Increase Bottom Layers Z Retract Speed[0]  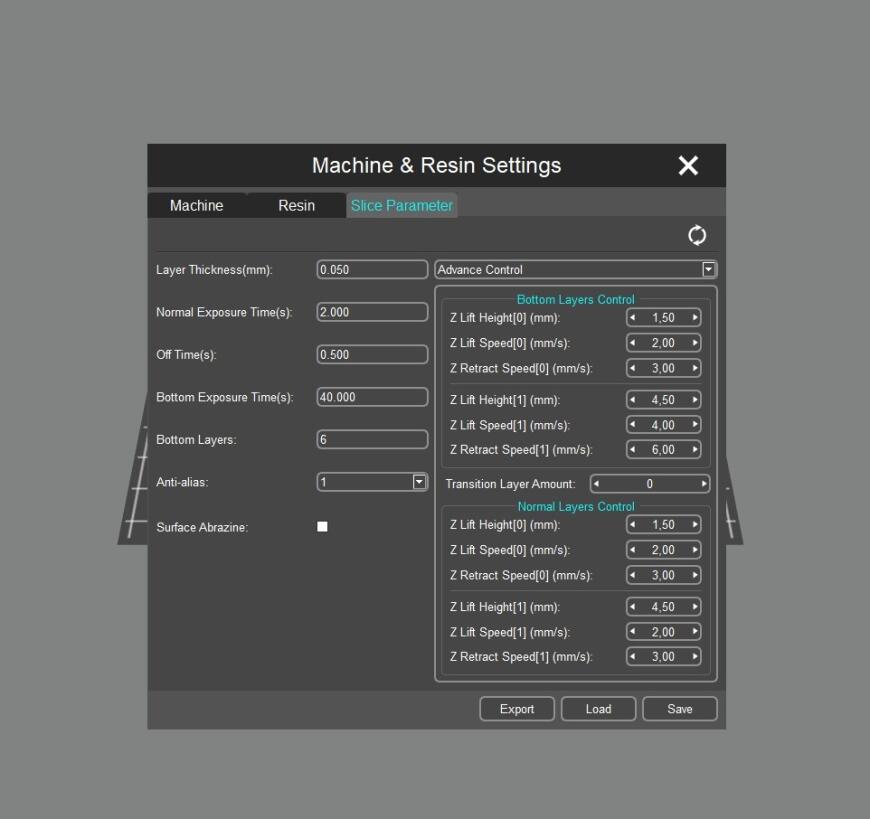[695, 368]
